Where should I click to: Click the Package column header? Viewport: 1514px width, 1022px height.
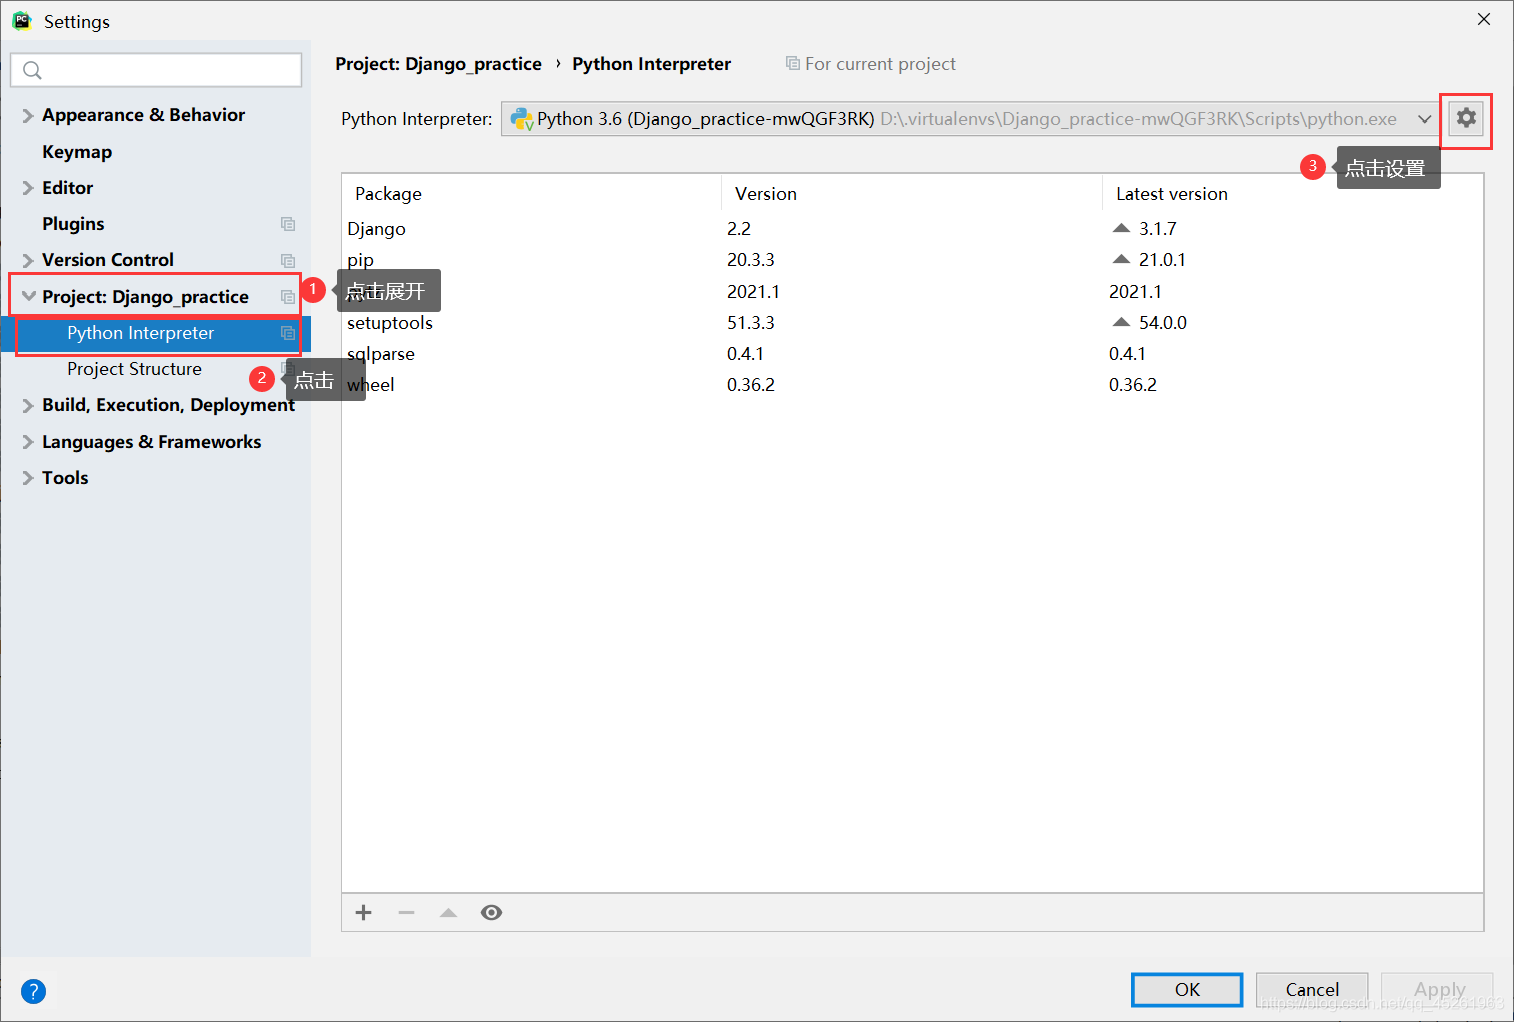388,194
